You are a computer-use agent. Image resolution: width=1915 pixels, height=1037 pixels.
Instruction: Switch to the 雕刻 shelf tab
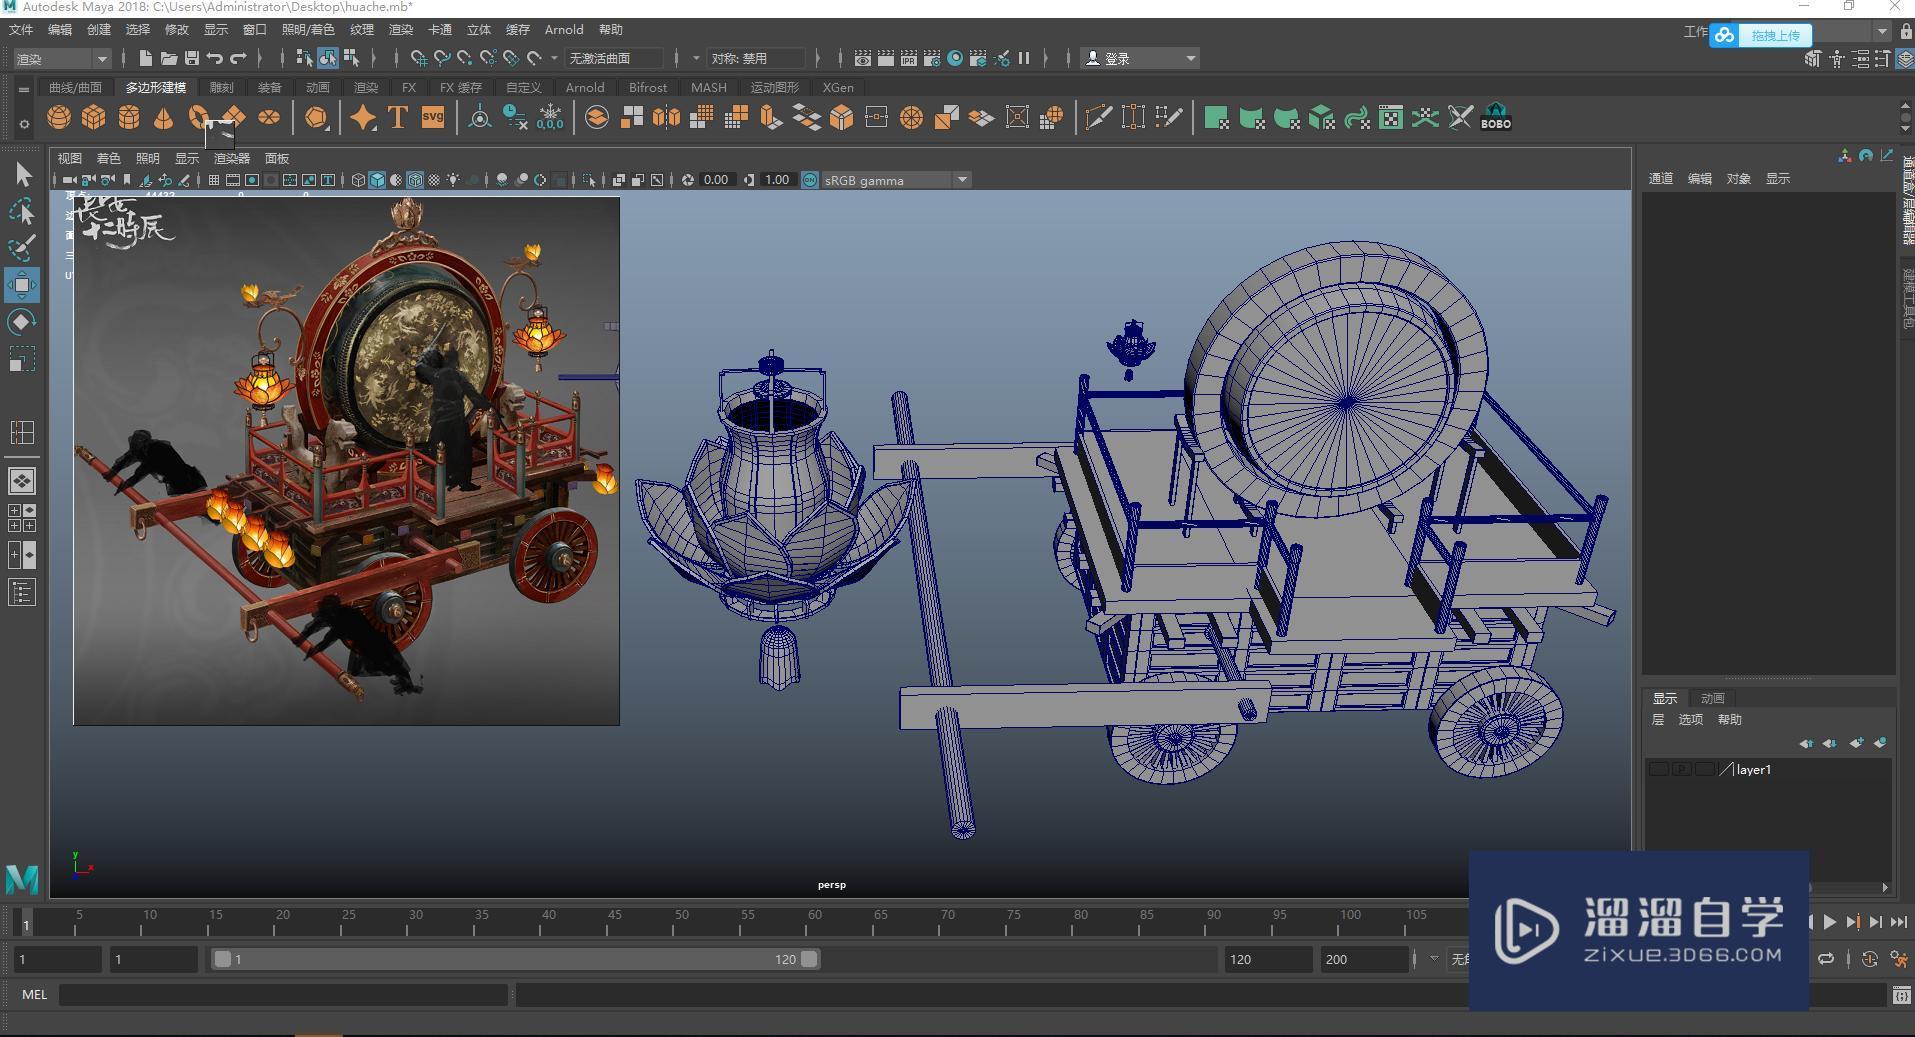pos(221,88)
